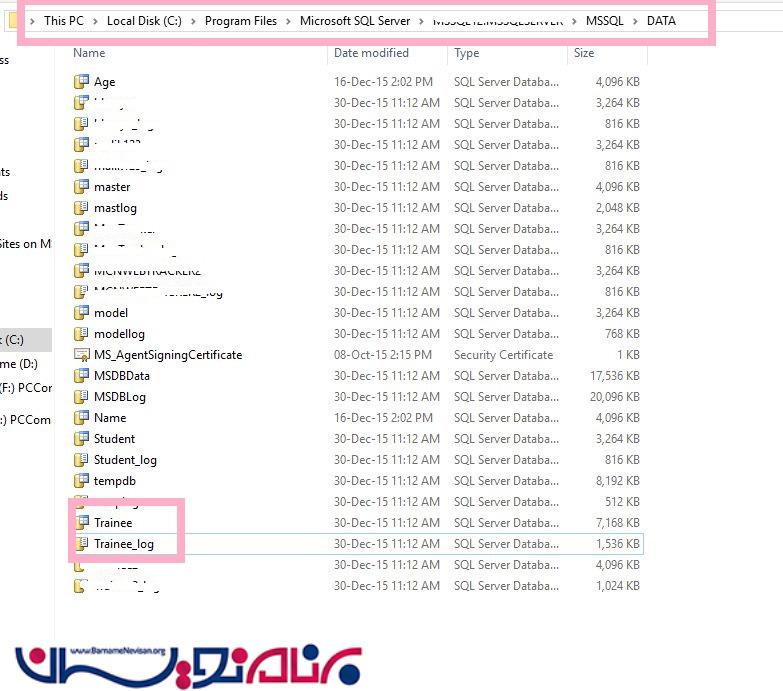783x691 pixels.
Task: Select the MS_AgentSigningCertificate file name
Action: 168,355
